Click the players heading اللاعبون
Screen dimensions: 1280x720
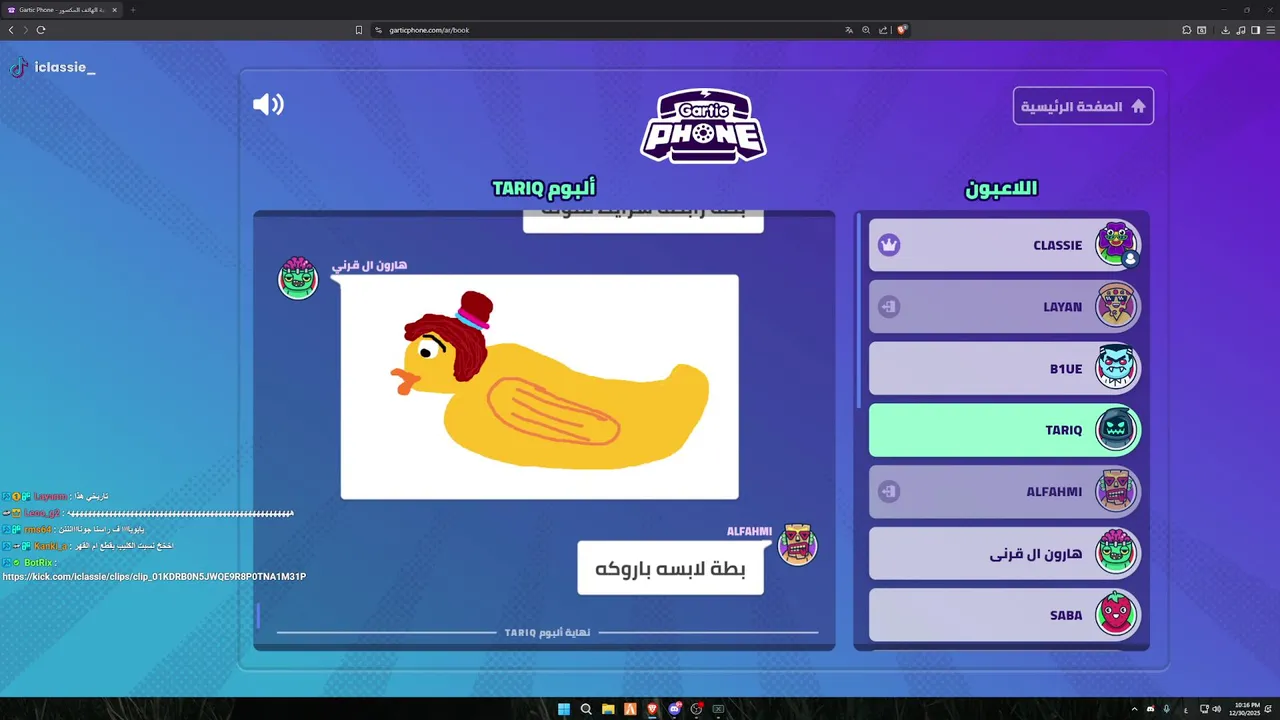pos(1001,188)
